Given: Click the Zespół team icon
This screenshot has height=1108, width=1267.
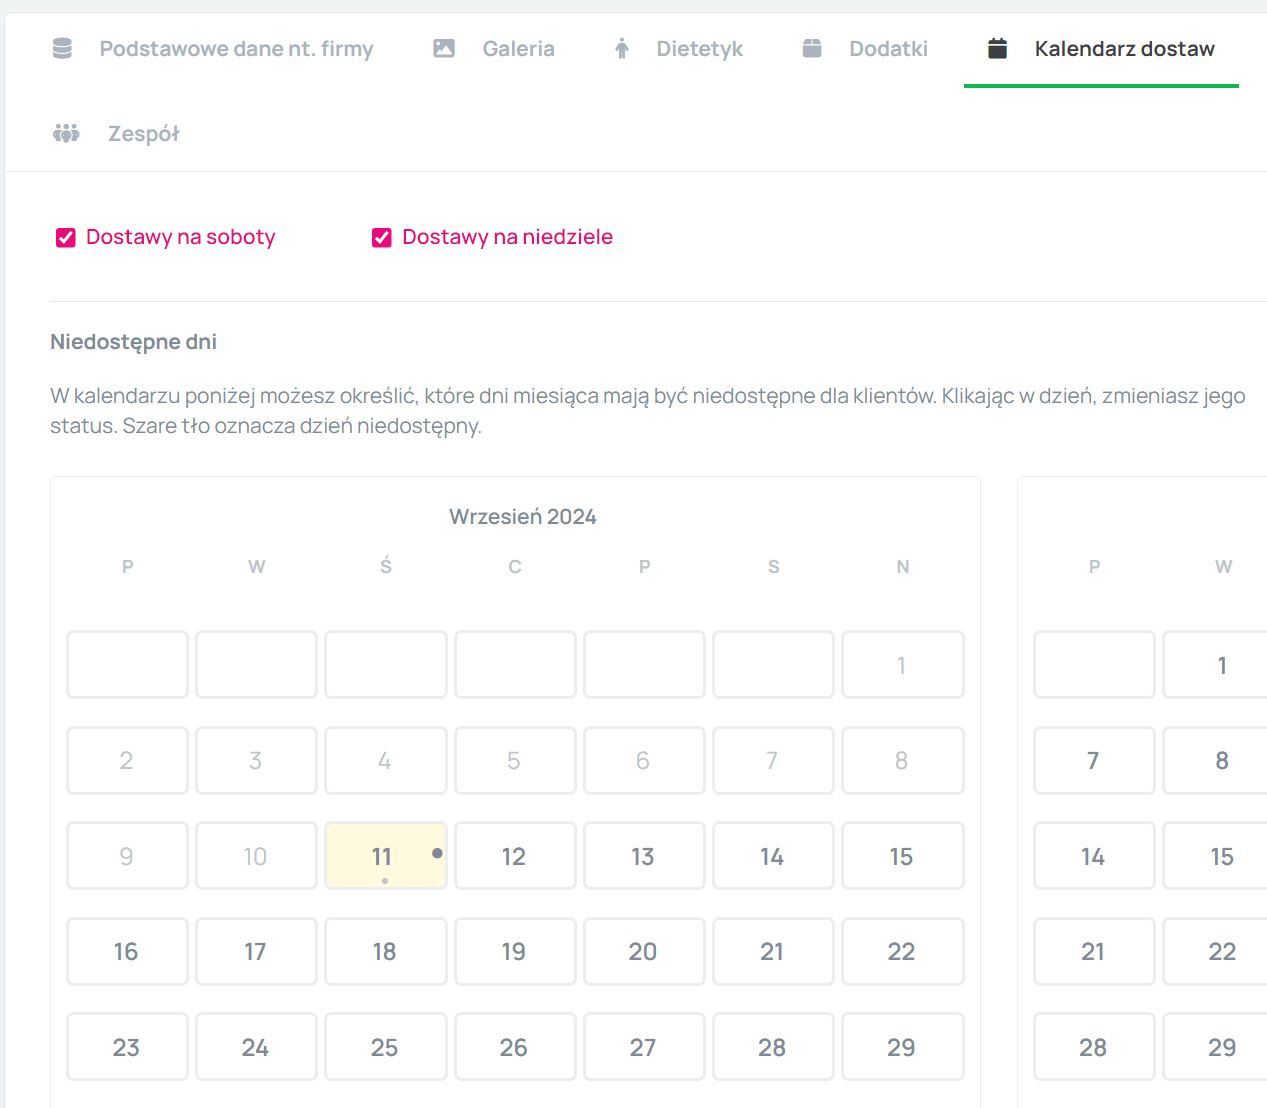Looking at the screenshot, I should click(x=66, y=133).
